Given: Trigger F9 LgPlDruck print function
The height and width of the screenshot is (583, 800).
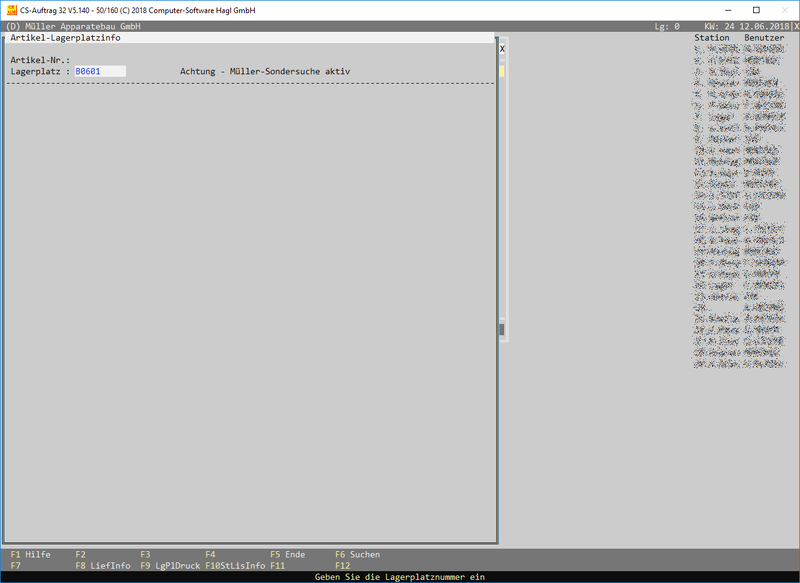Looking at the screenshot, I should pyautogui.click(x=168, y=566).
